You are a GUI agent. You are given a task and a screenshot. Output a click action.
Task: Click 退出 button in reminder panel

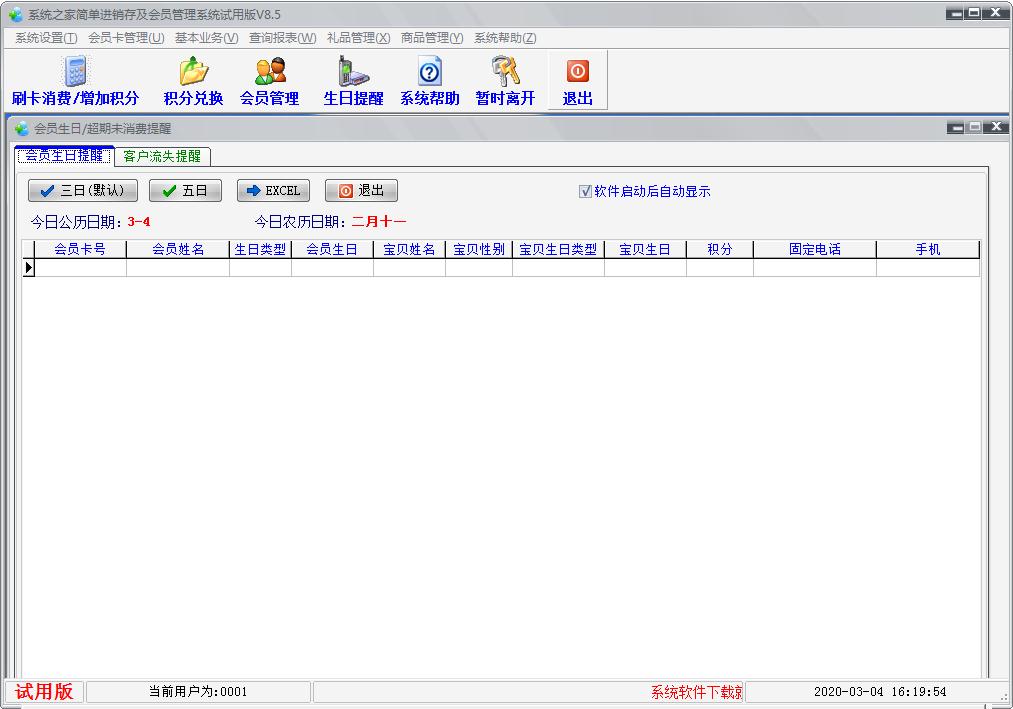(x=361, y=191)
